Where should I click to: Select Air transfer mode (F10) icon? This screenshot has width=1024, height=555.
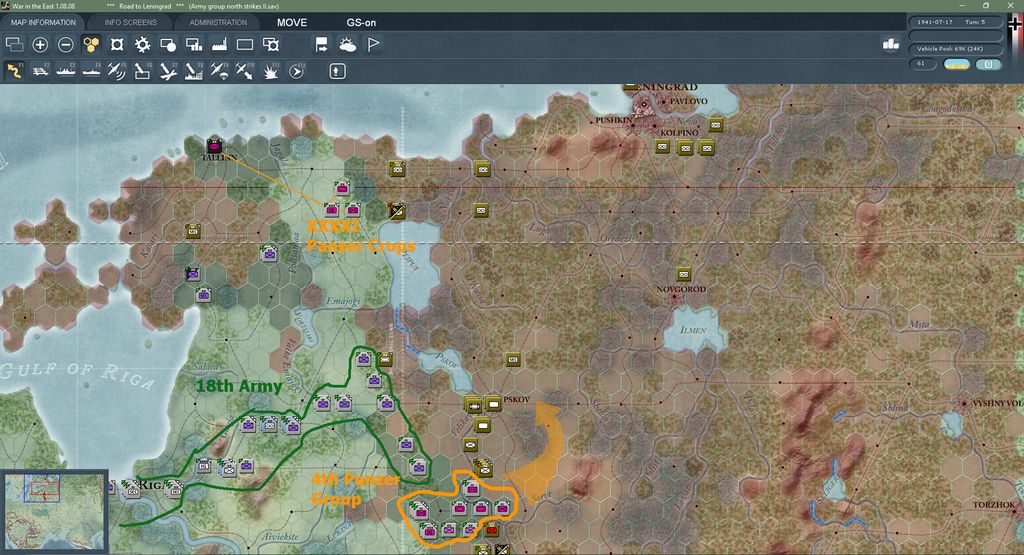[x=244, y=71]
